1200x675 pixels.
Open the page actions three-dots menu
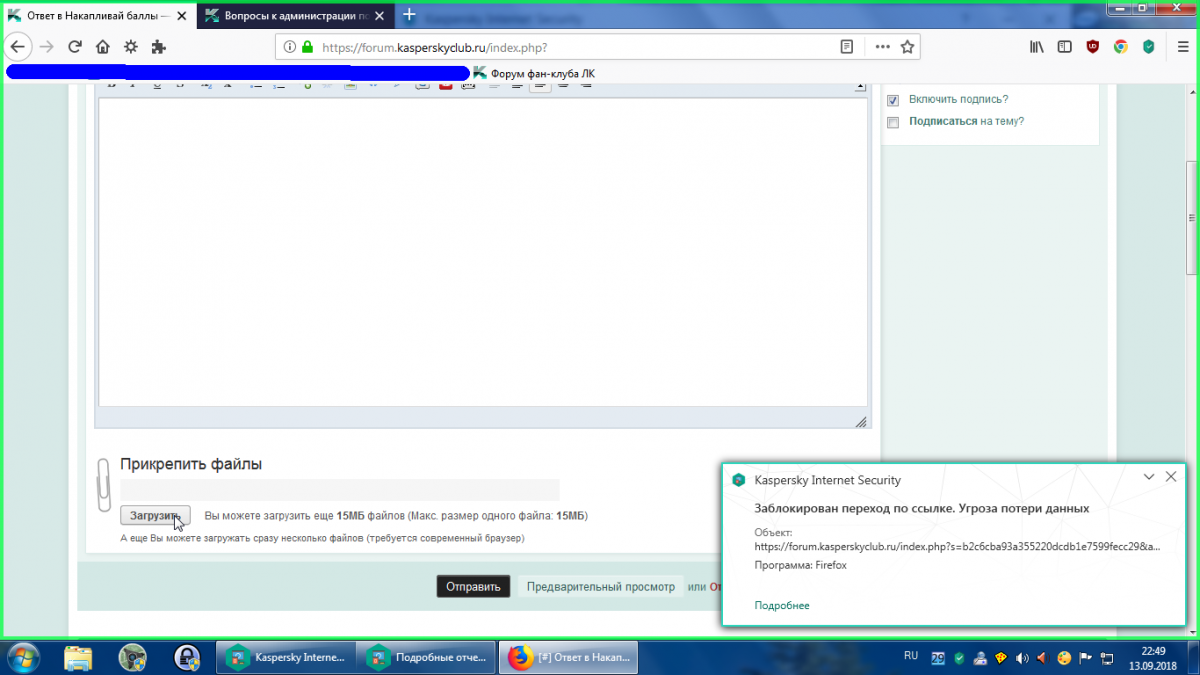tap(882, 47)
